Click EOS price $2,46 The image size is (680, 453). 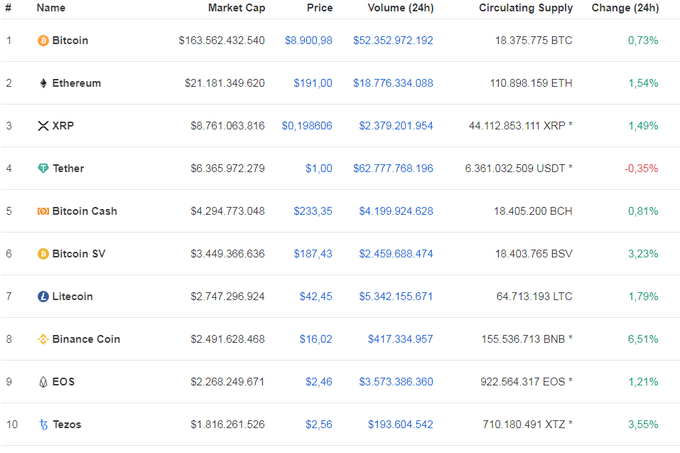tap(319, 382)
